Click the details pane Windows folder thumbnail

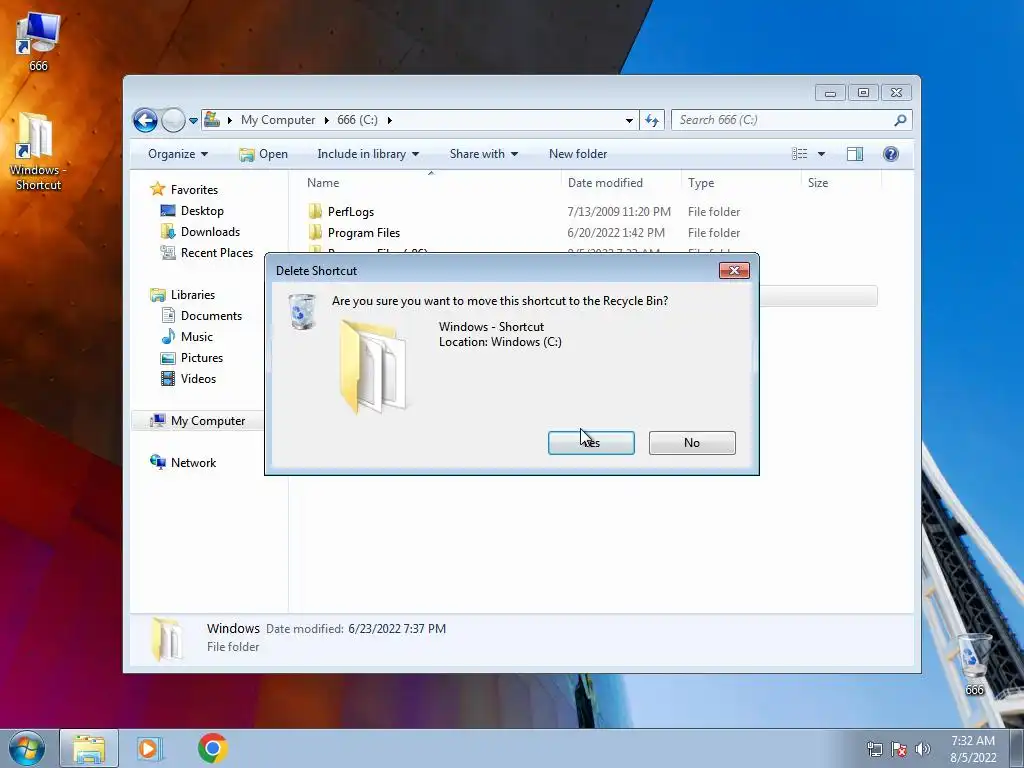click(167, 639)
